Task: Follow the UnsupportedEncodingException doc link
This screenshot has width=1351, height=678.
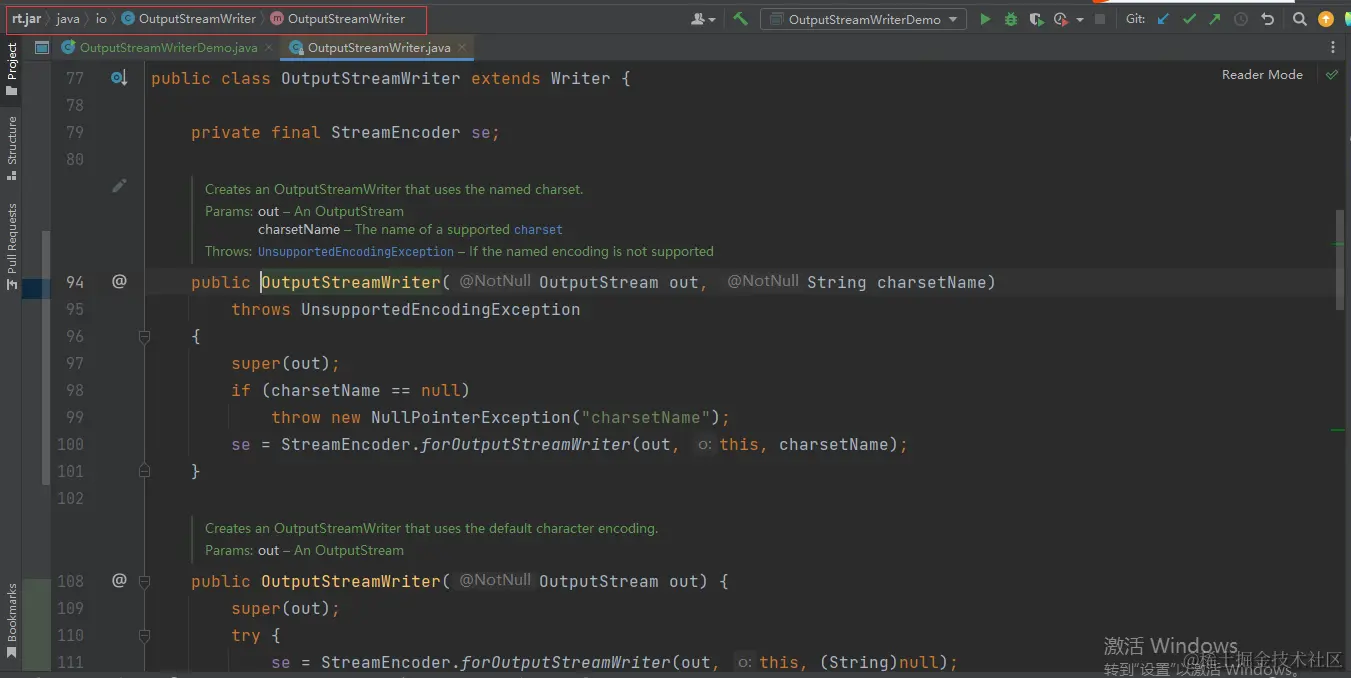Action: tap(355, 252)
